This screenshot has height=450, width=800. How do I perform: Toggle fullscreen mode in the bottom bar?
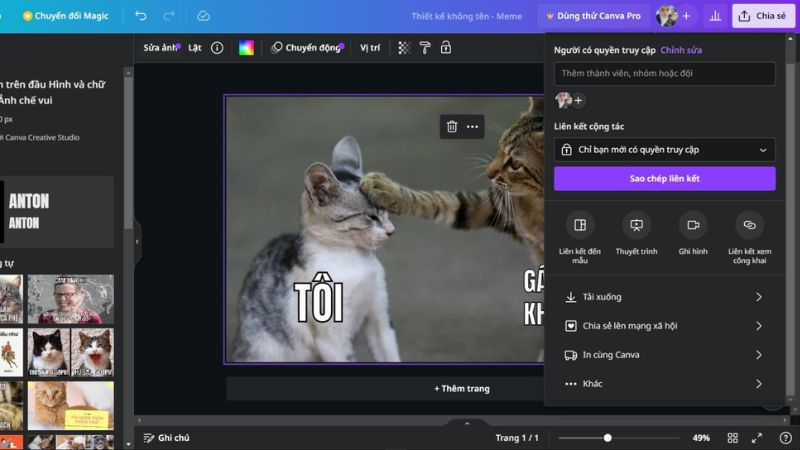757,438
